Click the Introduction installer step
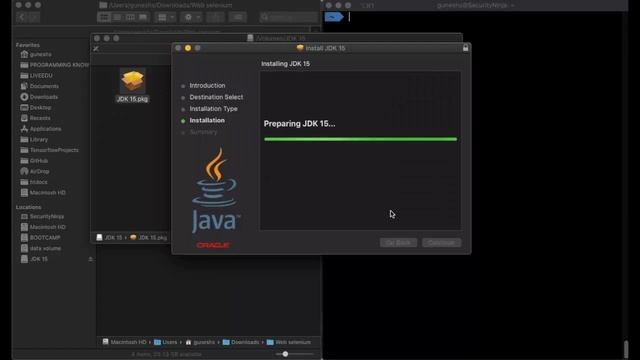640x360 pixels. [x=207, y=86]
